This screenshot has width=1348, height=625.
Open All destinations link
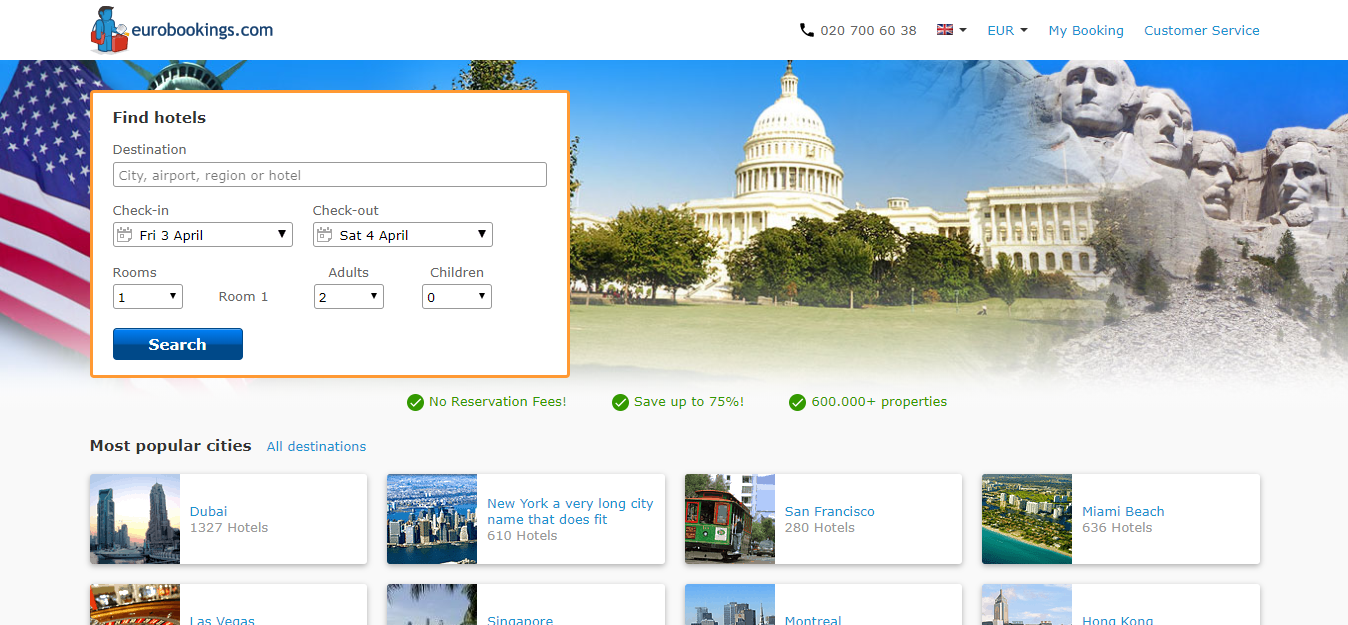316,447
